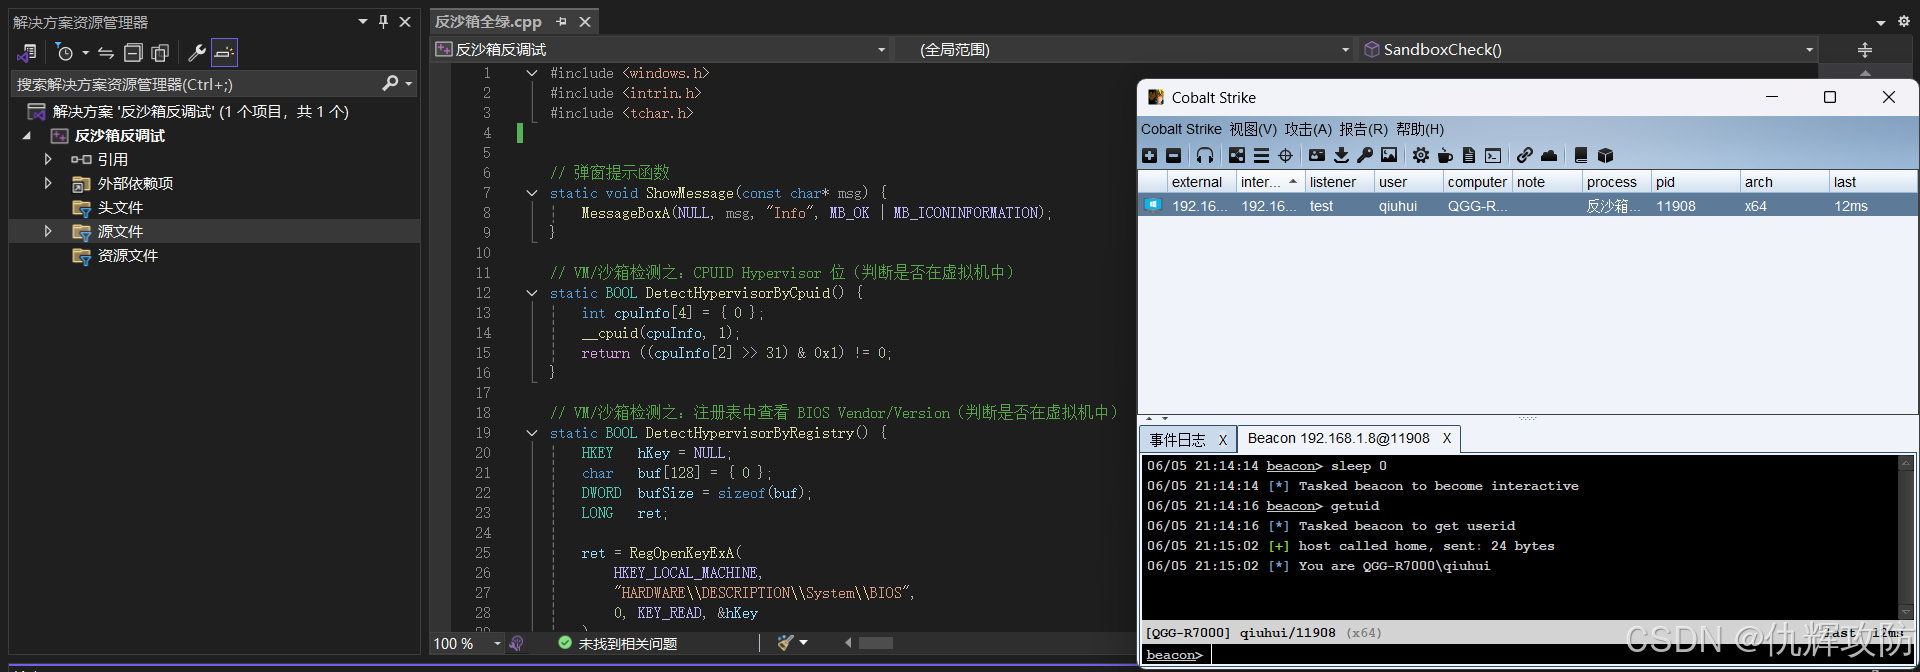The width and height of the screenshot is (1920, 672).
Task: Close the Beacon 192.168.1.8@11908 tab
Action: pos(1446,438)
